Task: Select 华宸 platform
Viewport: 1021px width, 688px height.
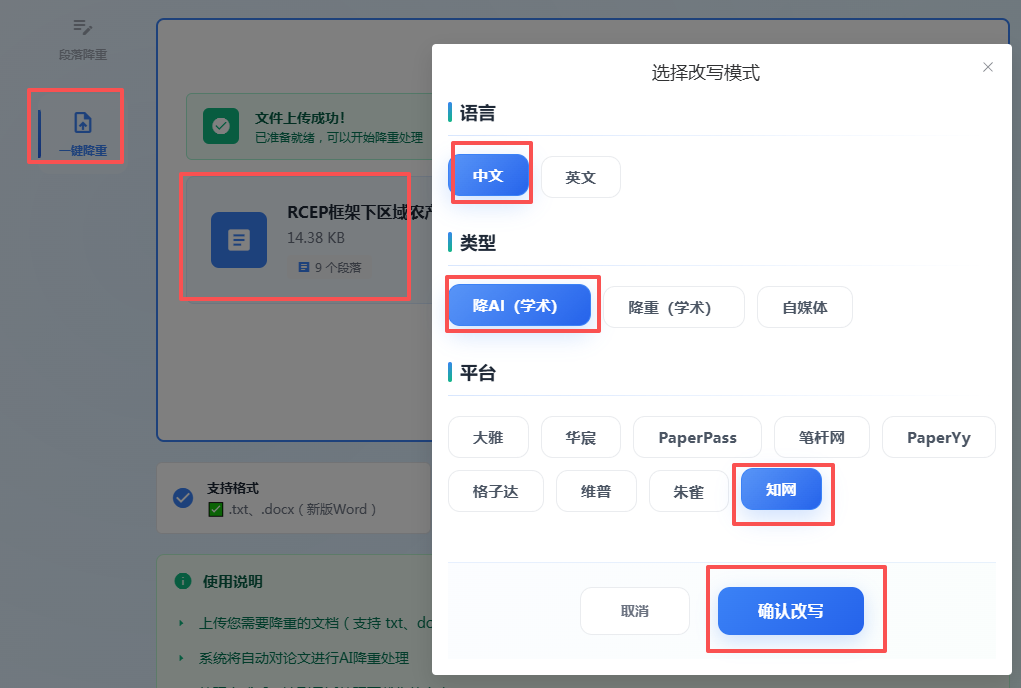Action: click(x=581, y=437)
